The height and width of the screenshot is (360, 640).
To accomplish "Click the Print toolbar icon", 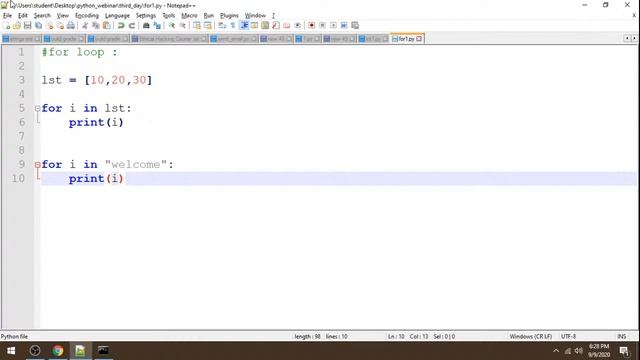I will pos(71,25).
